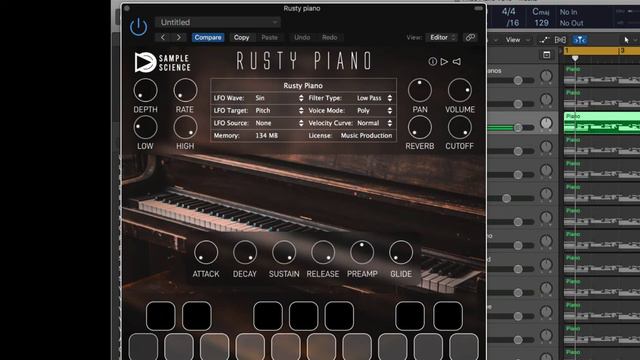Click the selected track's pan knob
Image resolution: width=640 pixels, height=360 pixels.
pyautogui.click(x=546, y=123)
